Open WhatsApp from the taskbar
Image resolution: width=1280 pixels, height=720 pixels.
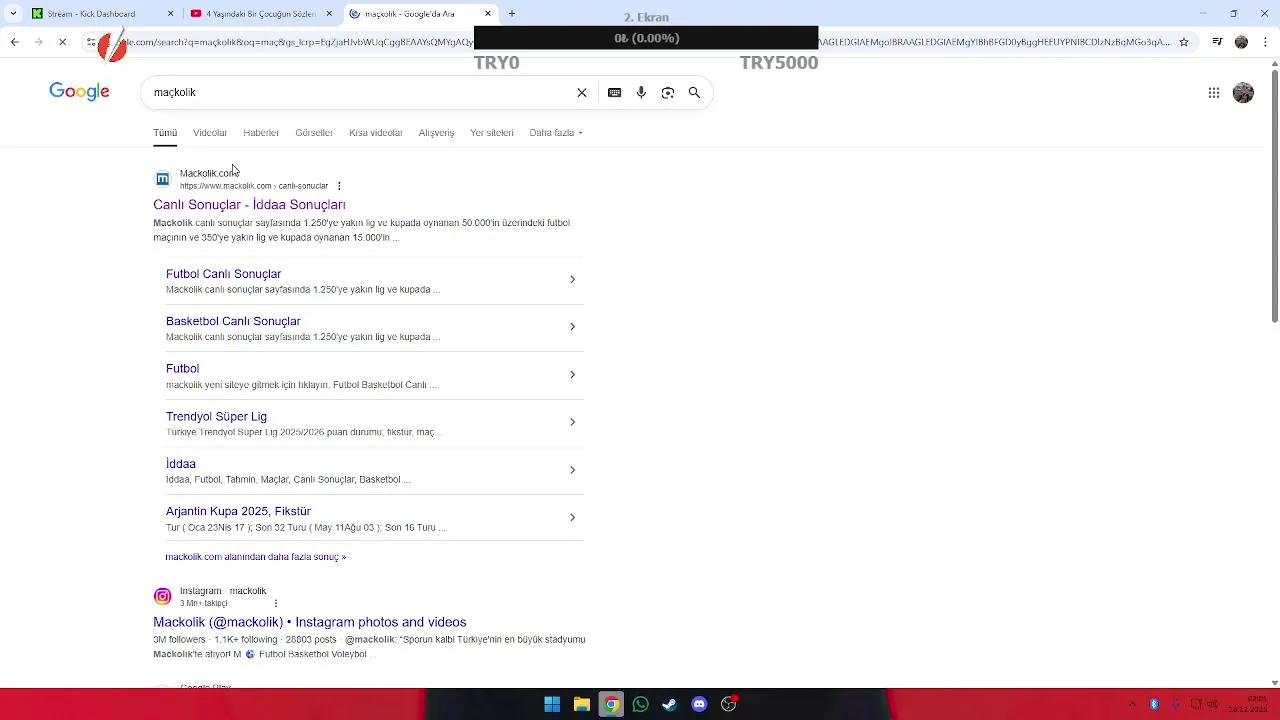(640, 704)
